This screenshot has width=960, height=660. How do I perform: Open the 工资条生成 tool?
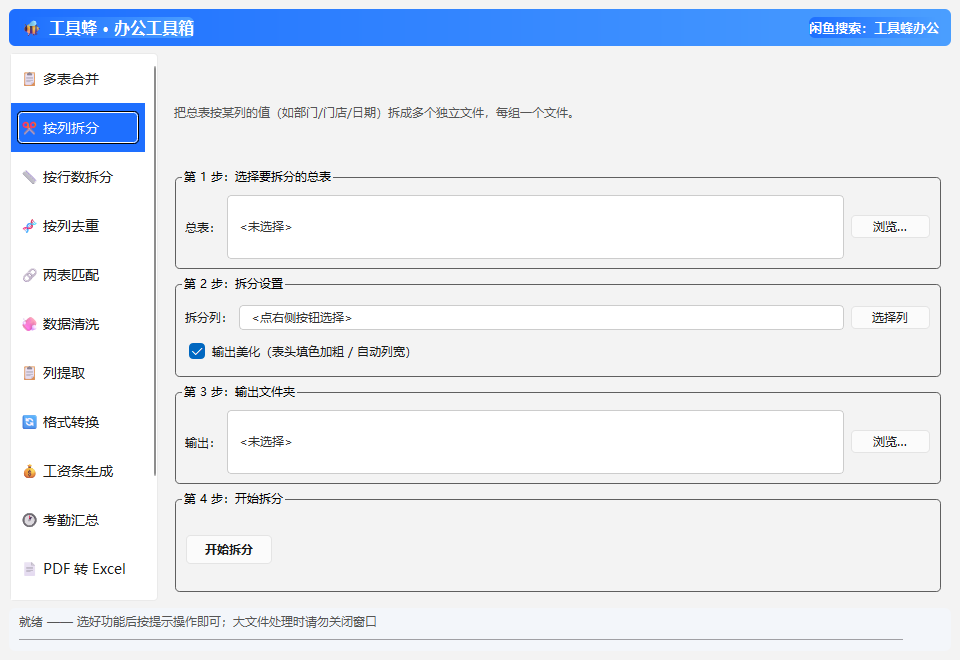click(x=78, y=471)
